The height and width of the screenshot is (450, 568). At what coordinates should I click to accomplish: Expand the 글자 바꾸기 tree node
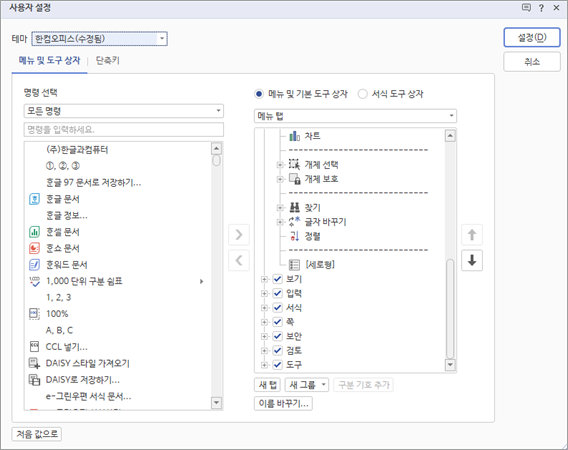[280, 222]
